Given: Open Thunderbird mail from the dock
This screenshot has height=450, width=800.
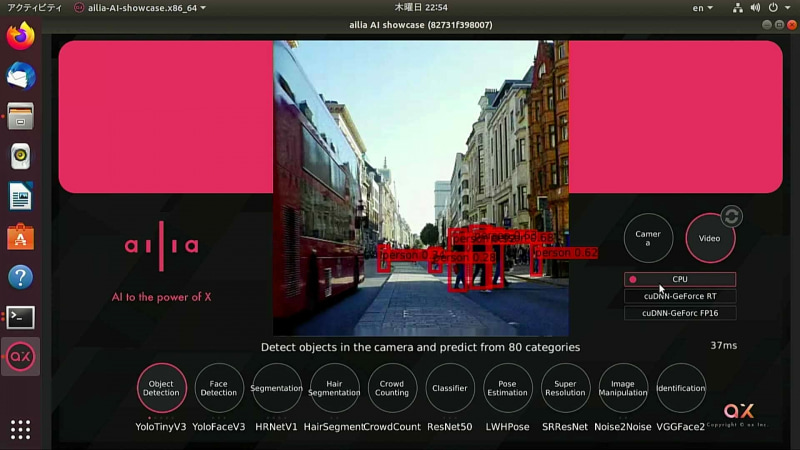Looking at the screenshot, I should pyautogui.click(x=20, y=77).
